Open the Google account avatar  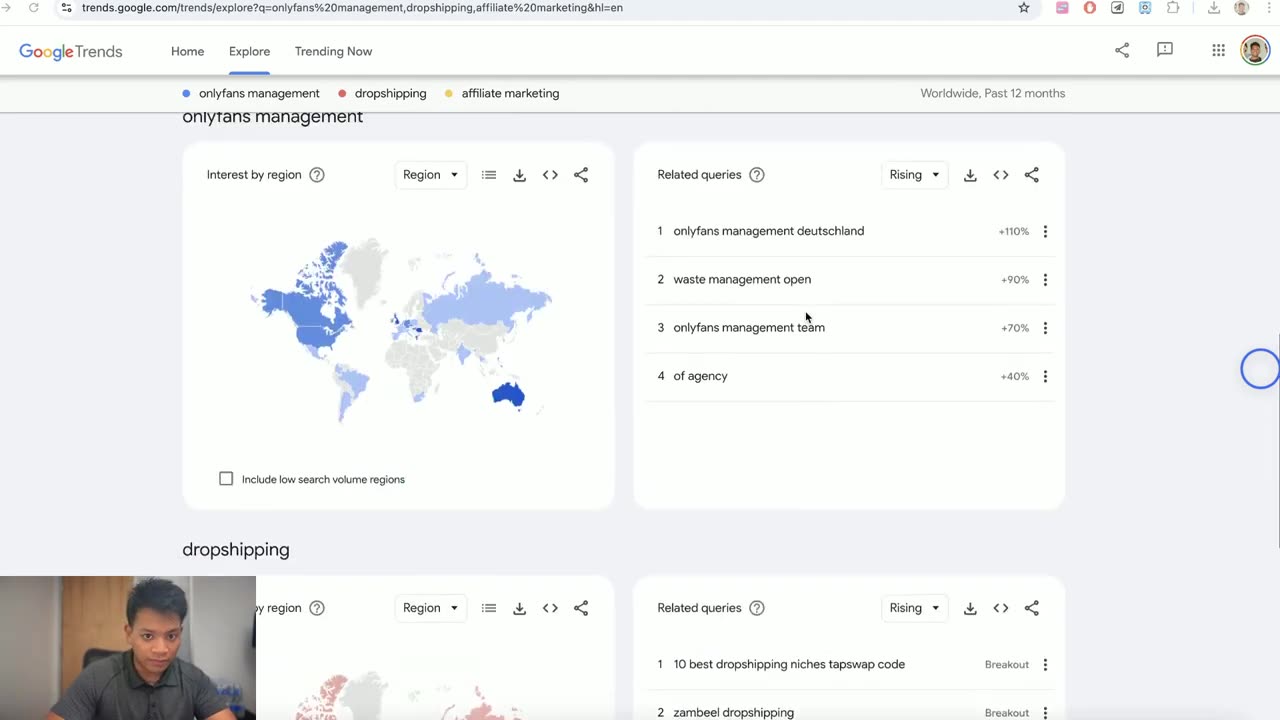pyautogui.click(x=1255, y=50)
